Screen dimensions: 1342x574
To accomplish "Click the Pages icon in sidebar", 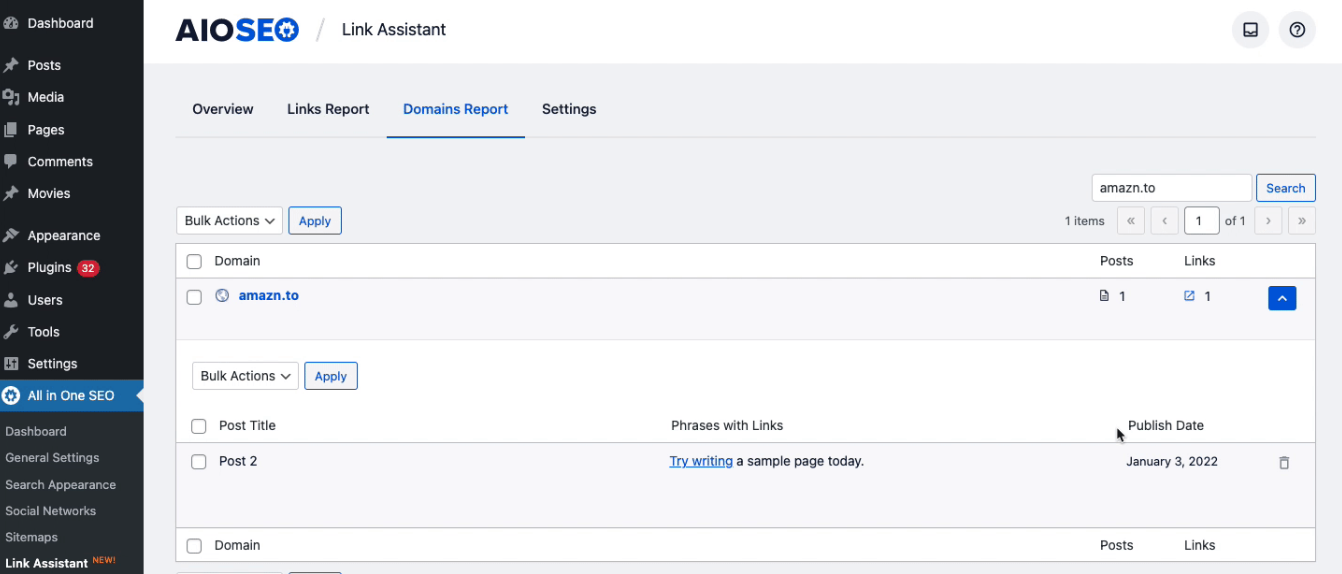I will pos(11,129).
